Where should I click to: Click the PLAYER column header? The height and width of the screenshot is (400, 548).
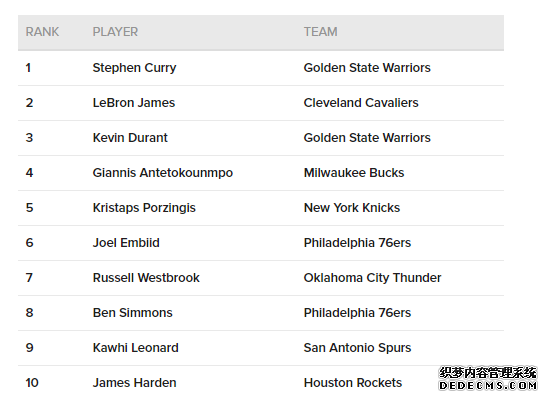(115, 32)
